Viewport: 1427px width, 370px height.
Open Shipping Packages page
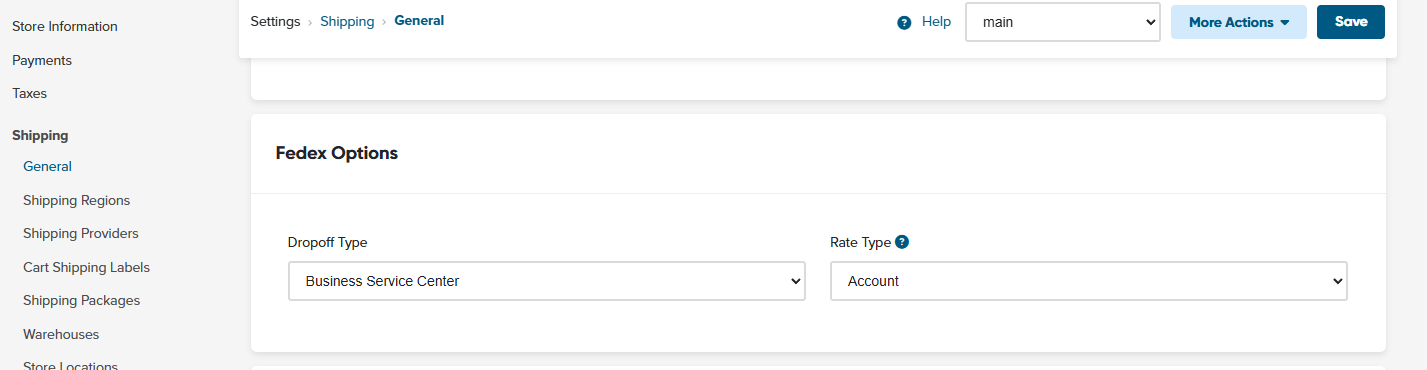pos(81,300)
